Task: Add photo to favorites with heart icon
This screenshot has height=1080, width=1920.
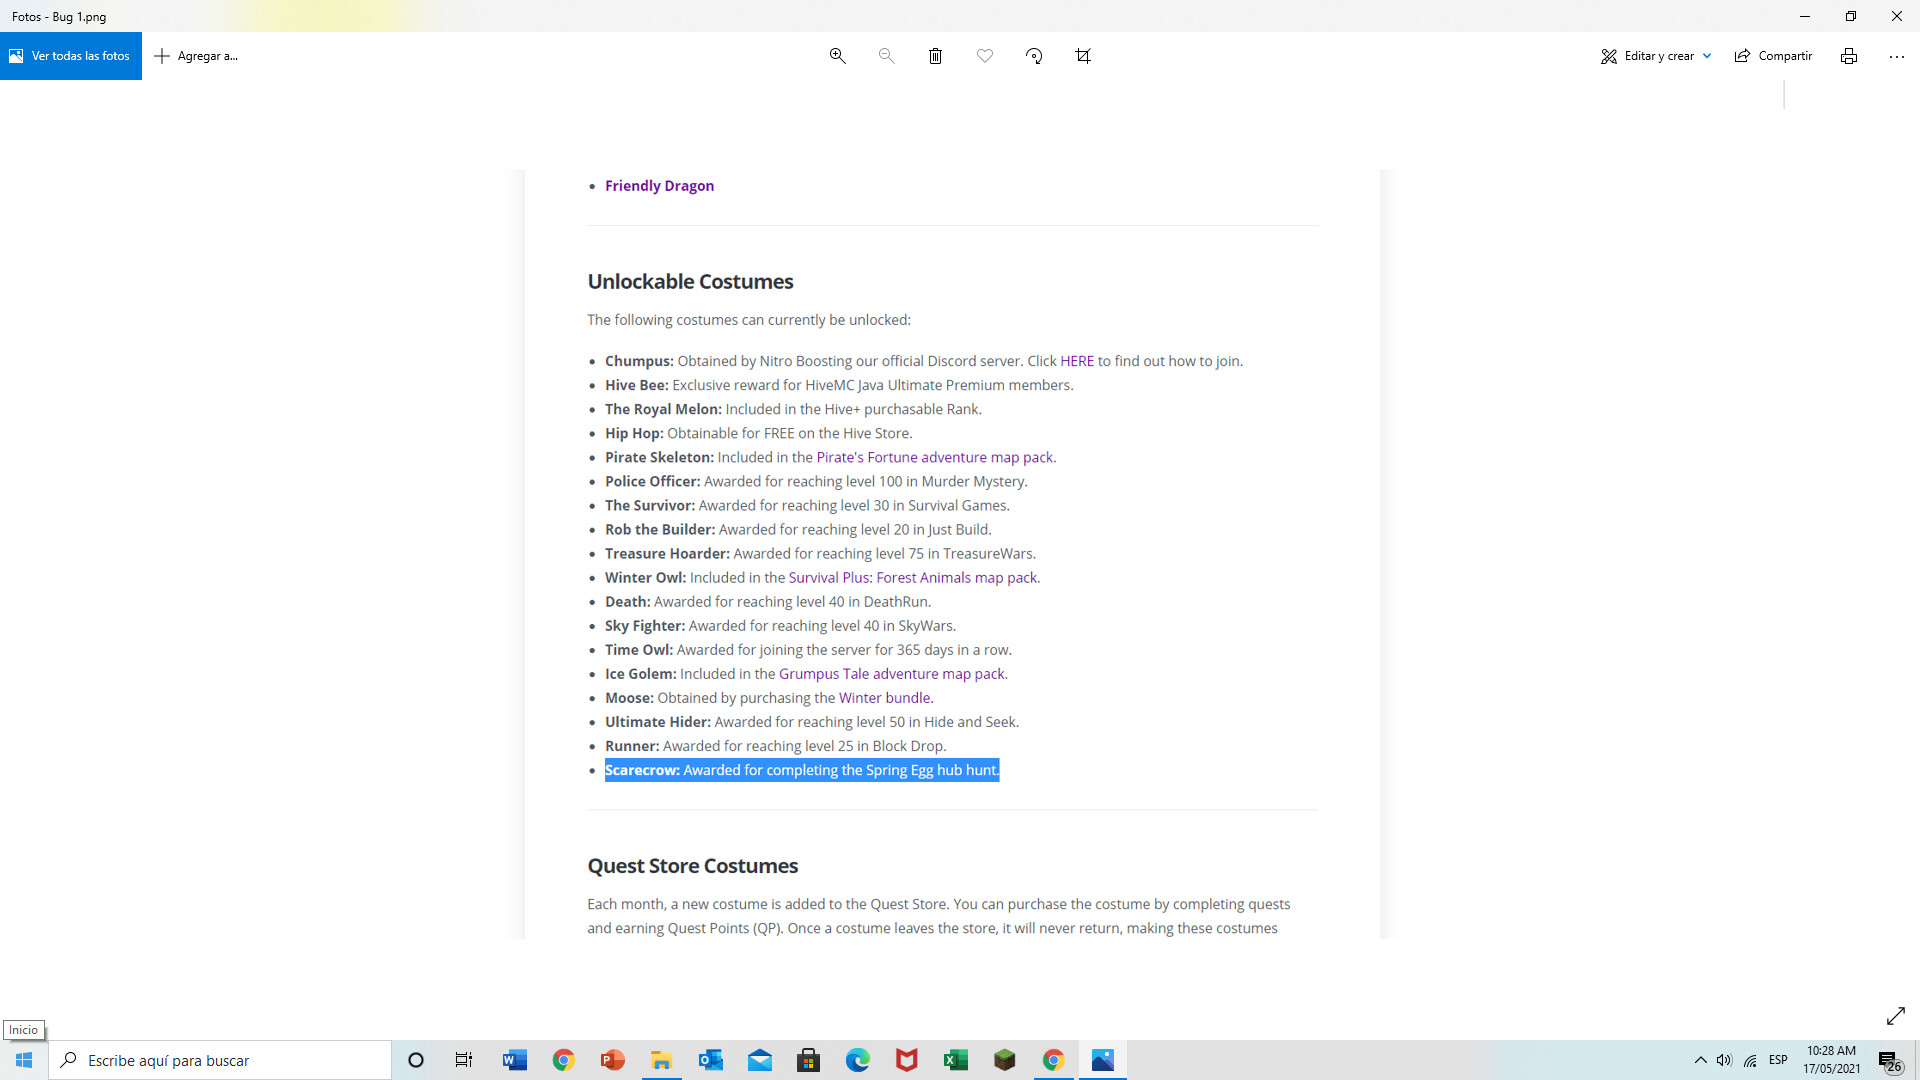Action: coord(985,56)
